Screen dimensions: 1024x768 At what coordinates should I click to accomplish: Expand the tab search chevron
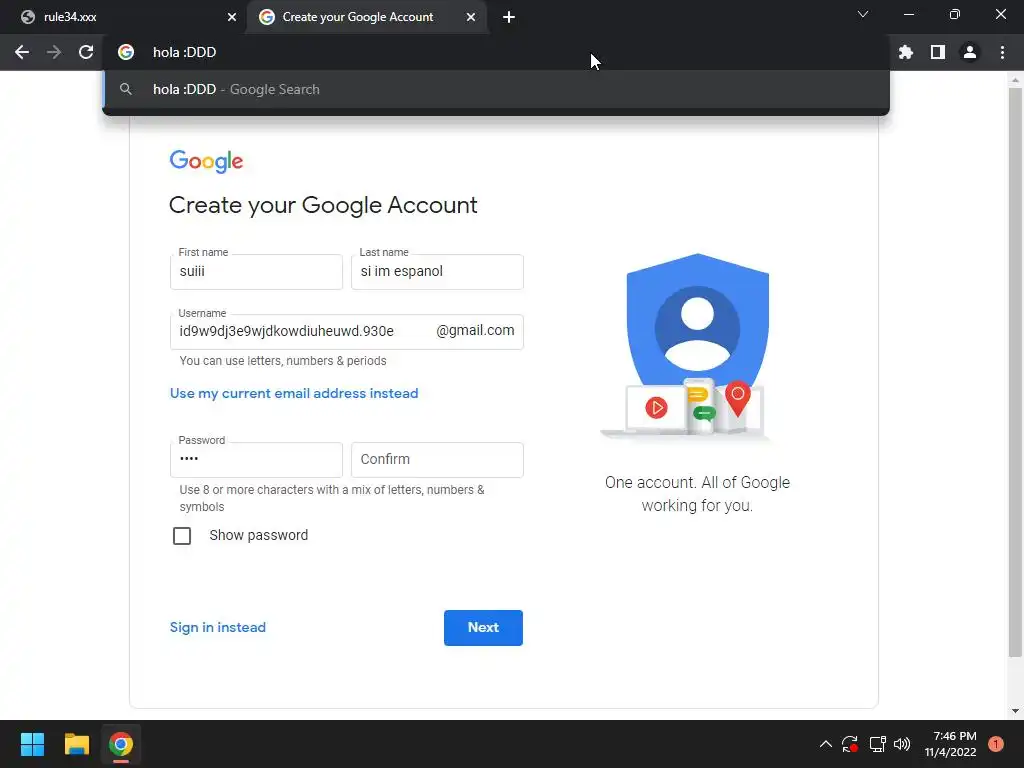coord(863,14)
